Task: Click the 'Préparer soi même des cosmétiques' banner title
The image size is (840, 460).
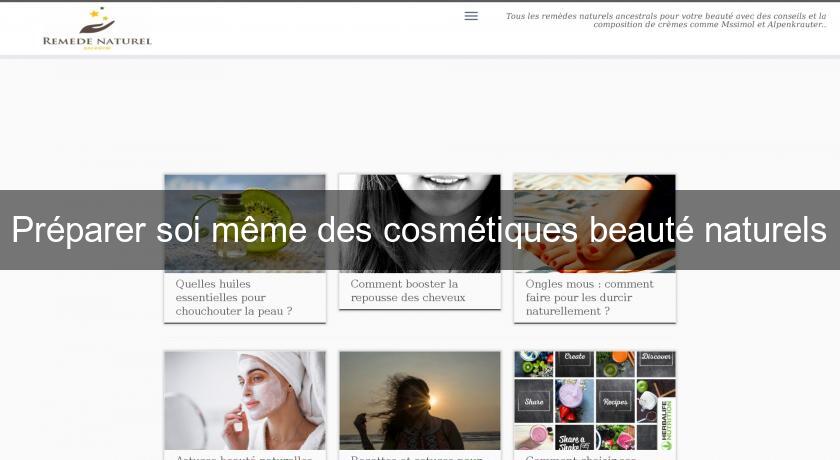Action: (419, 230)
